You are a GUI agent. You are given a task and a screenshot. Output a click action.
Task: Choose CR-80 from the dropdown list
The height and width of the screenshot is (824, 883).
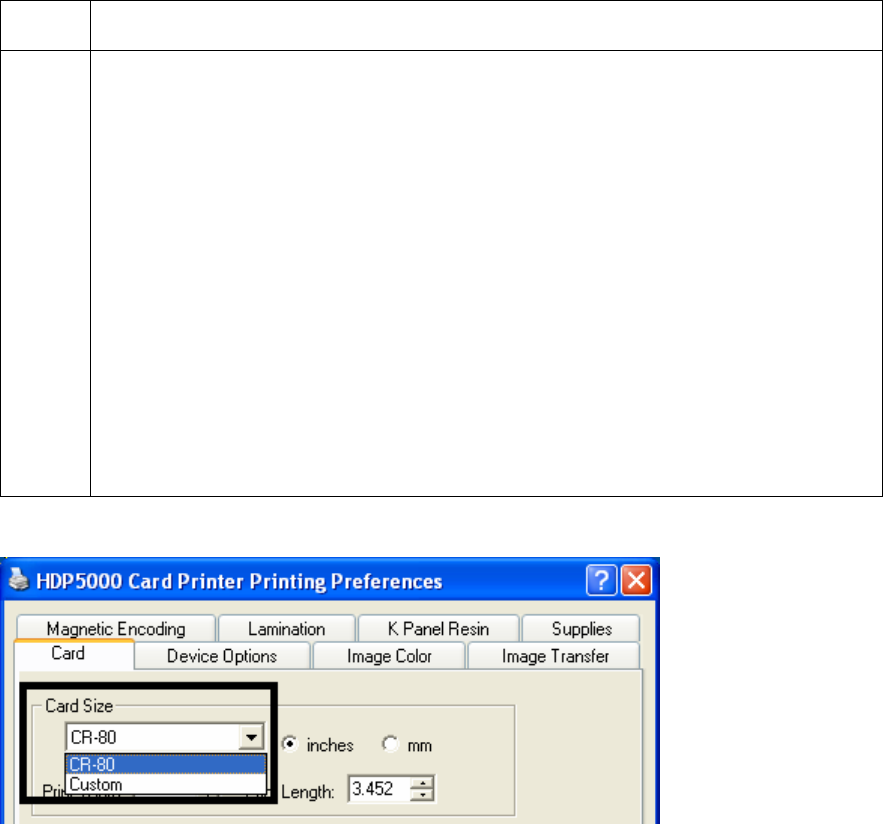(x=166, y=764)
